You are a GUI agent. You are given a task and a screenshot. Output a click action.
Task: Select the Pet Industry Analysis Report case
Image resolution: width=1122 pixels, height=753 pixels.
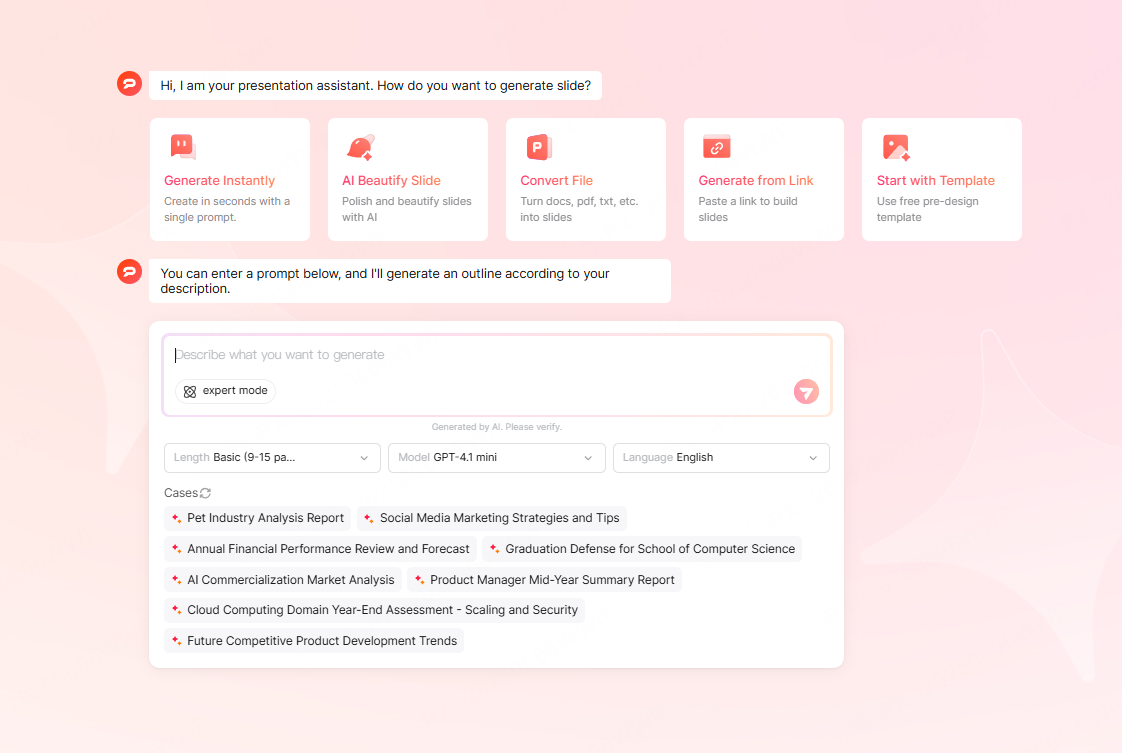[257, 518]
